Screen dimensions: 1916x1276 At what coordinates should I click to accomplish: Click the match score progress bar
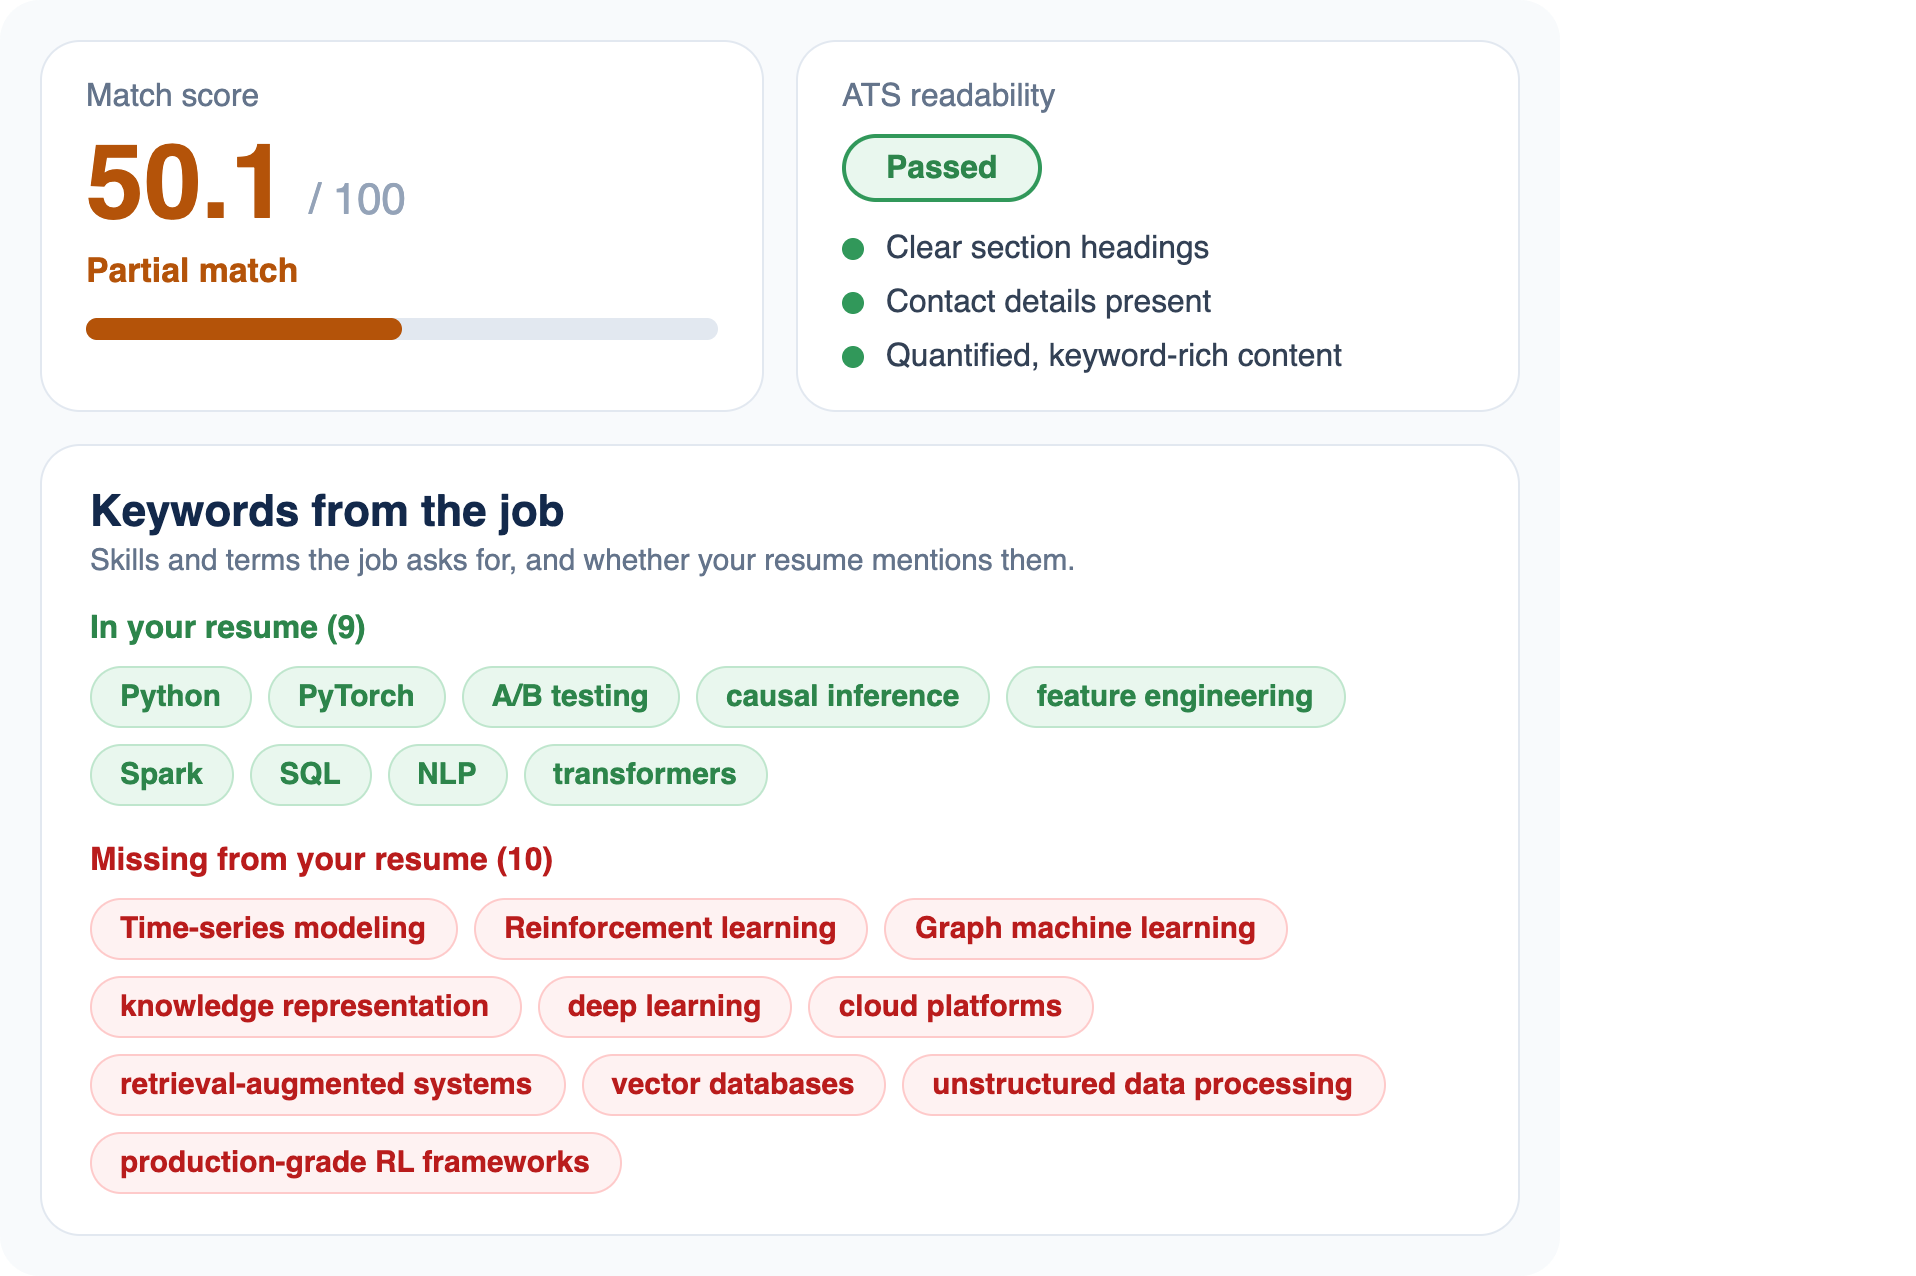tap(402, 329)
